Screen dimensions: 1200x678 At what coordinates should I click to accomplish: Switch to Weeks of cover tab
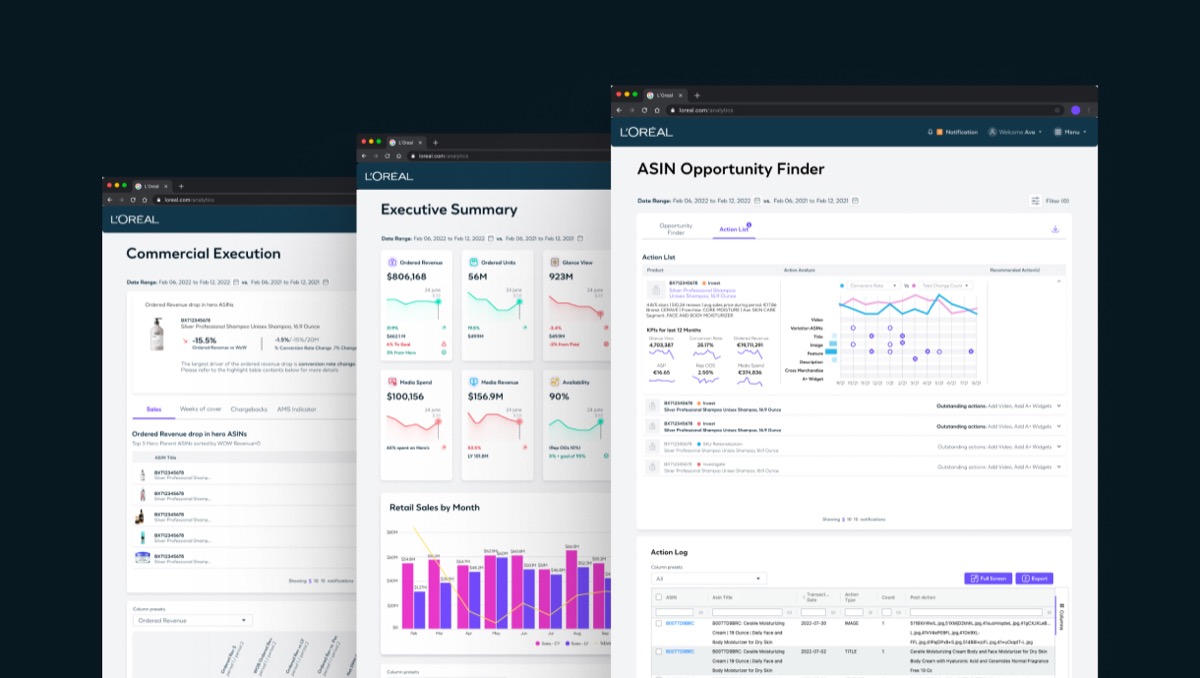[201, 409]
